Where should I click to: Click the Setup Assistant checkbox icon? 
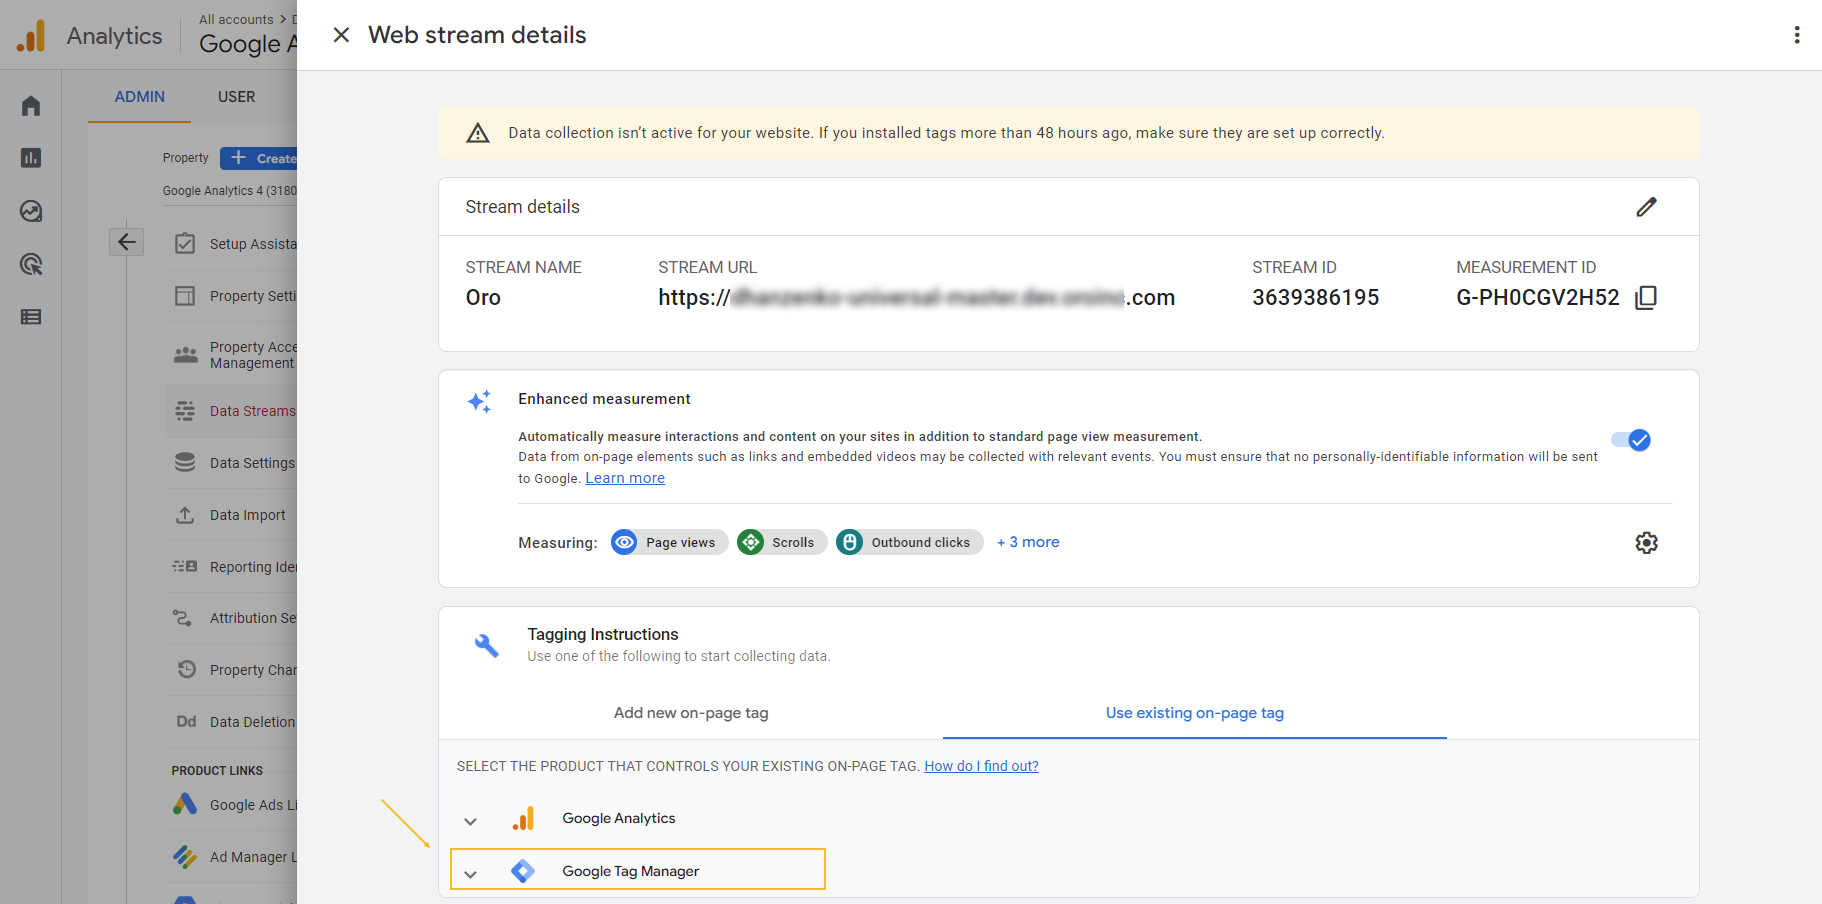pos(185,243)
